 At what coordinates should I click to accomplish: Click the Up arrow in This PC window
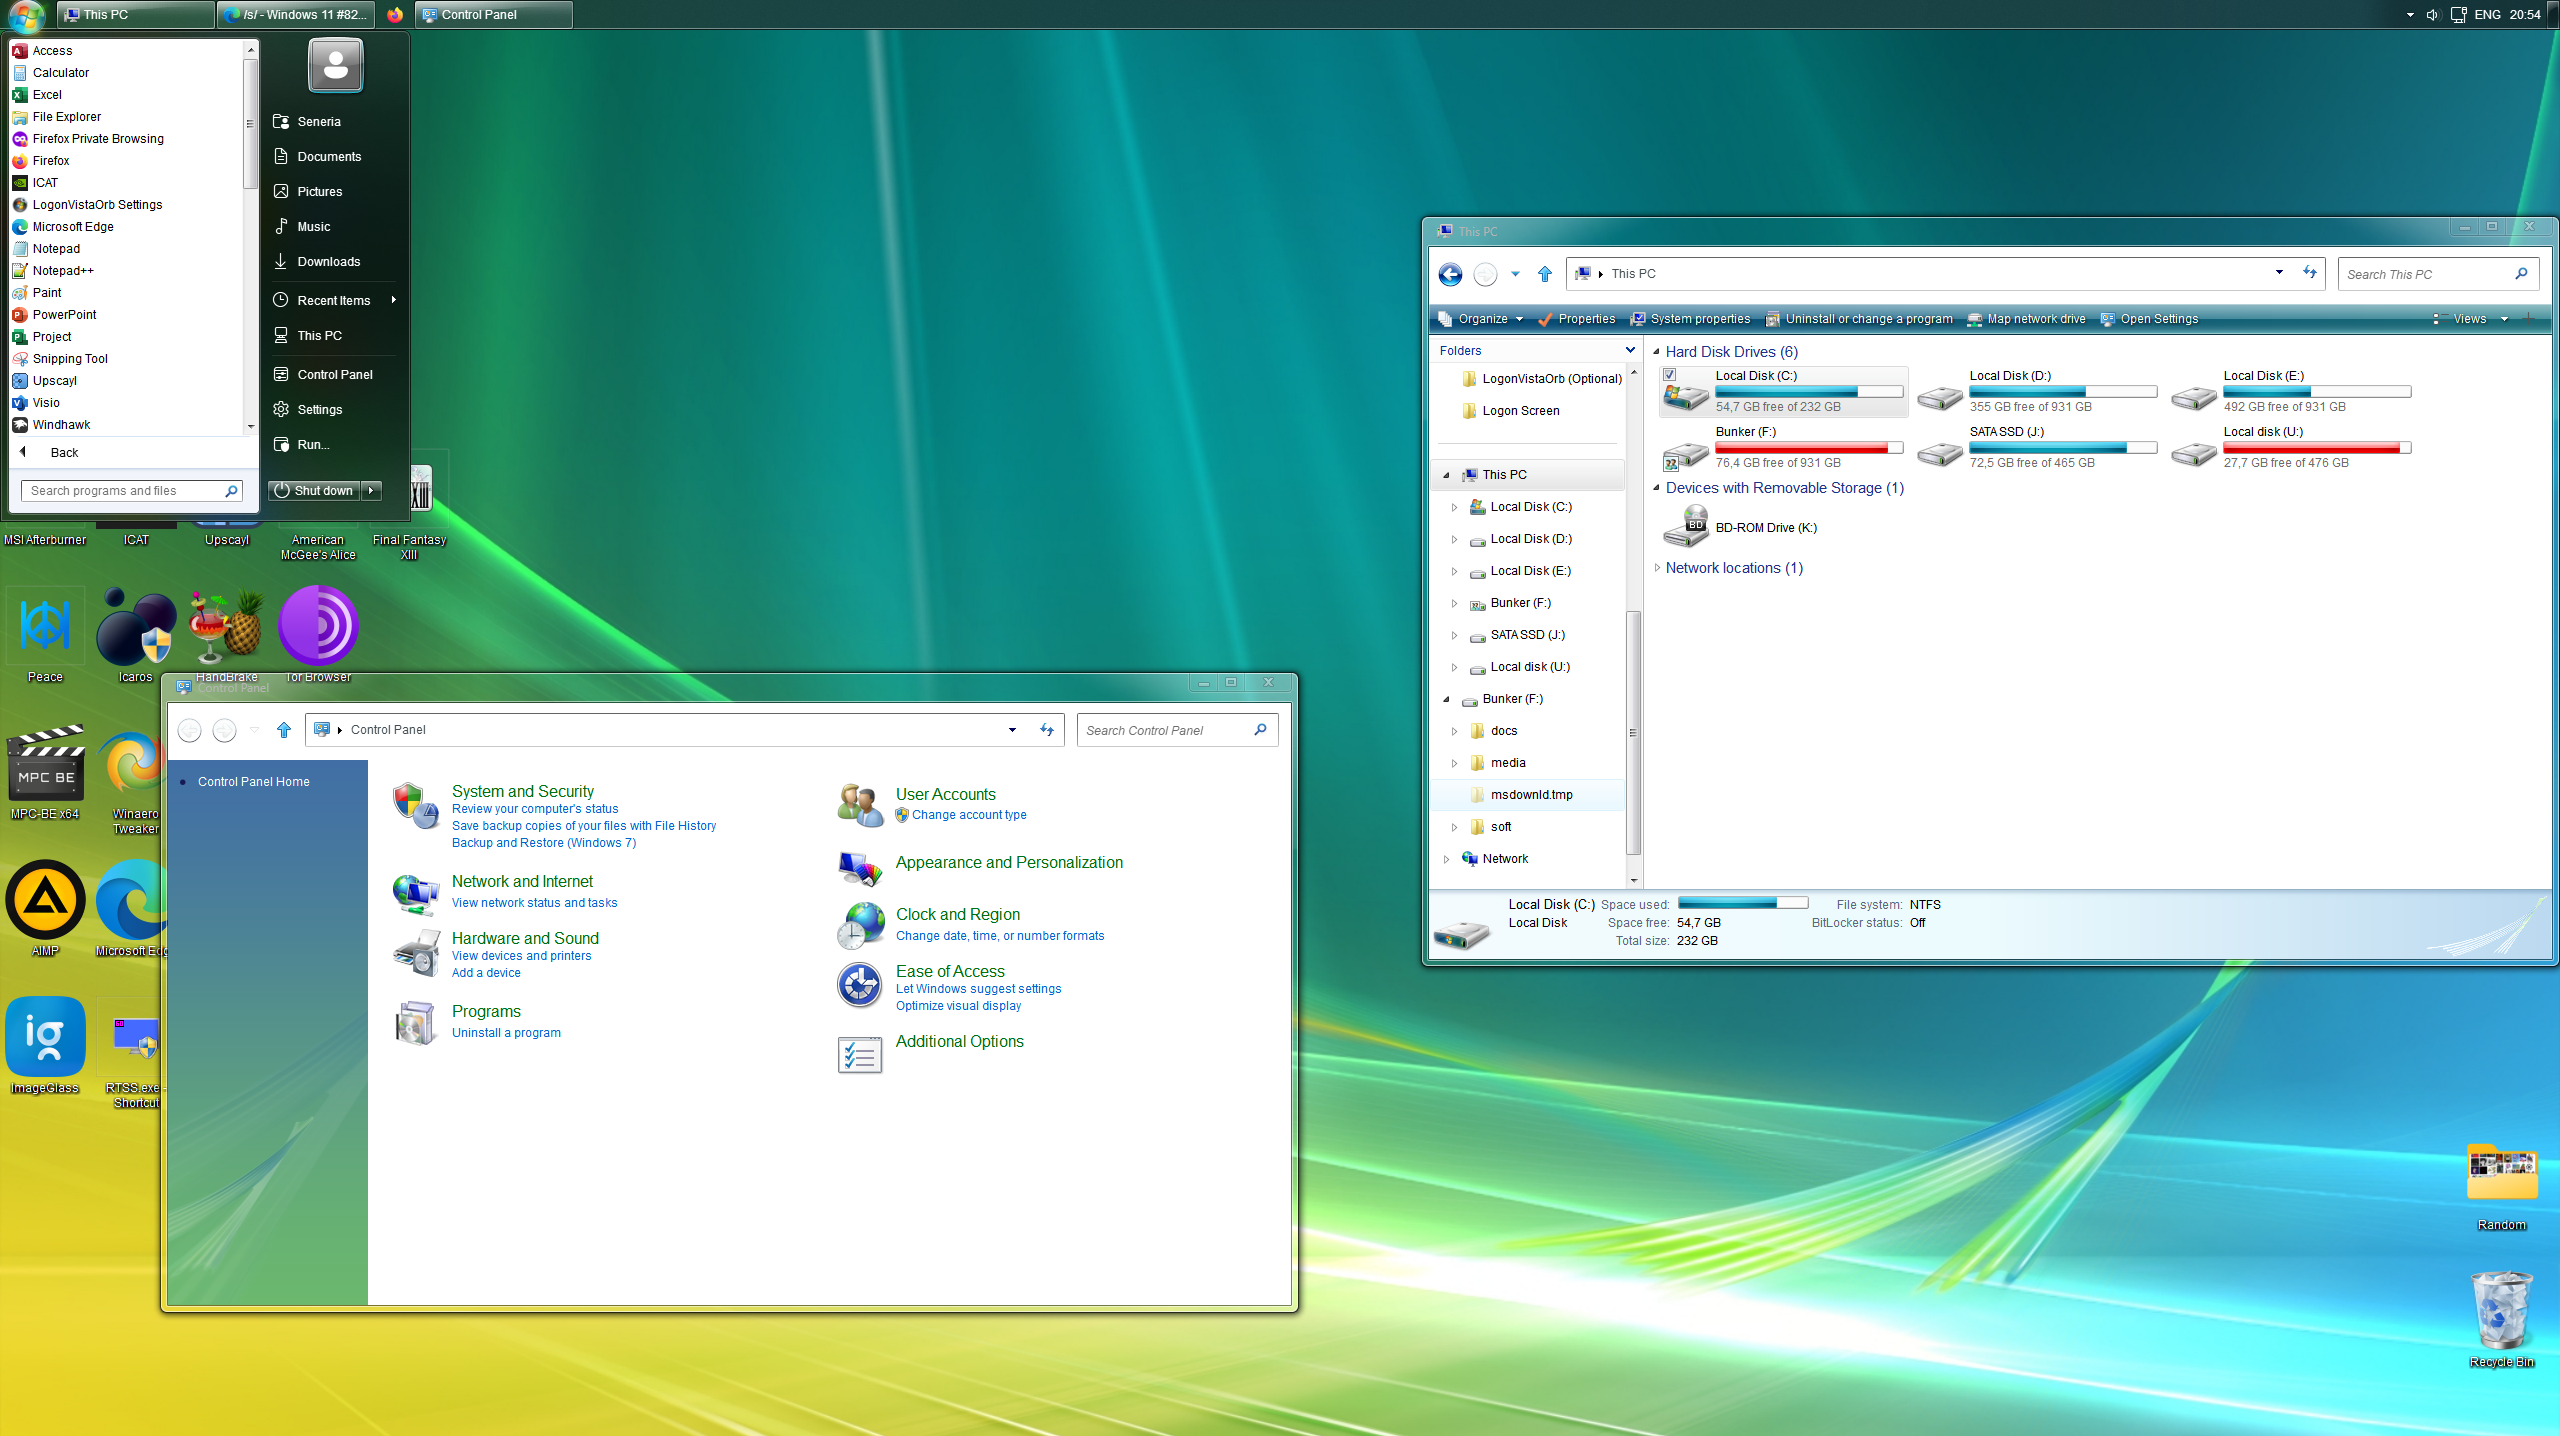click(x=1545, y=274)
